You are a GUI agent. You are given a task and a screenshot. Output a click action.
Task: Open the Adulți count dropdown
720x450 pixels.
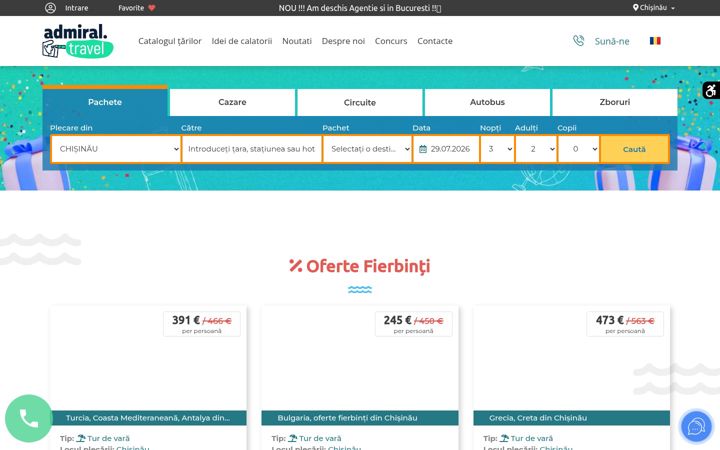(x=536, y=149)
